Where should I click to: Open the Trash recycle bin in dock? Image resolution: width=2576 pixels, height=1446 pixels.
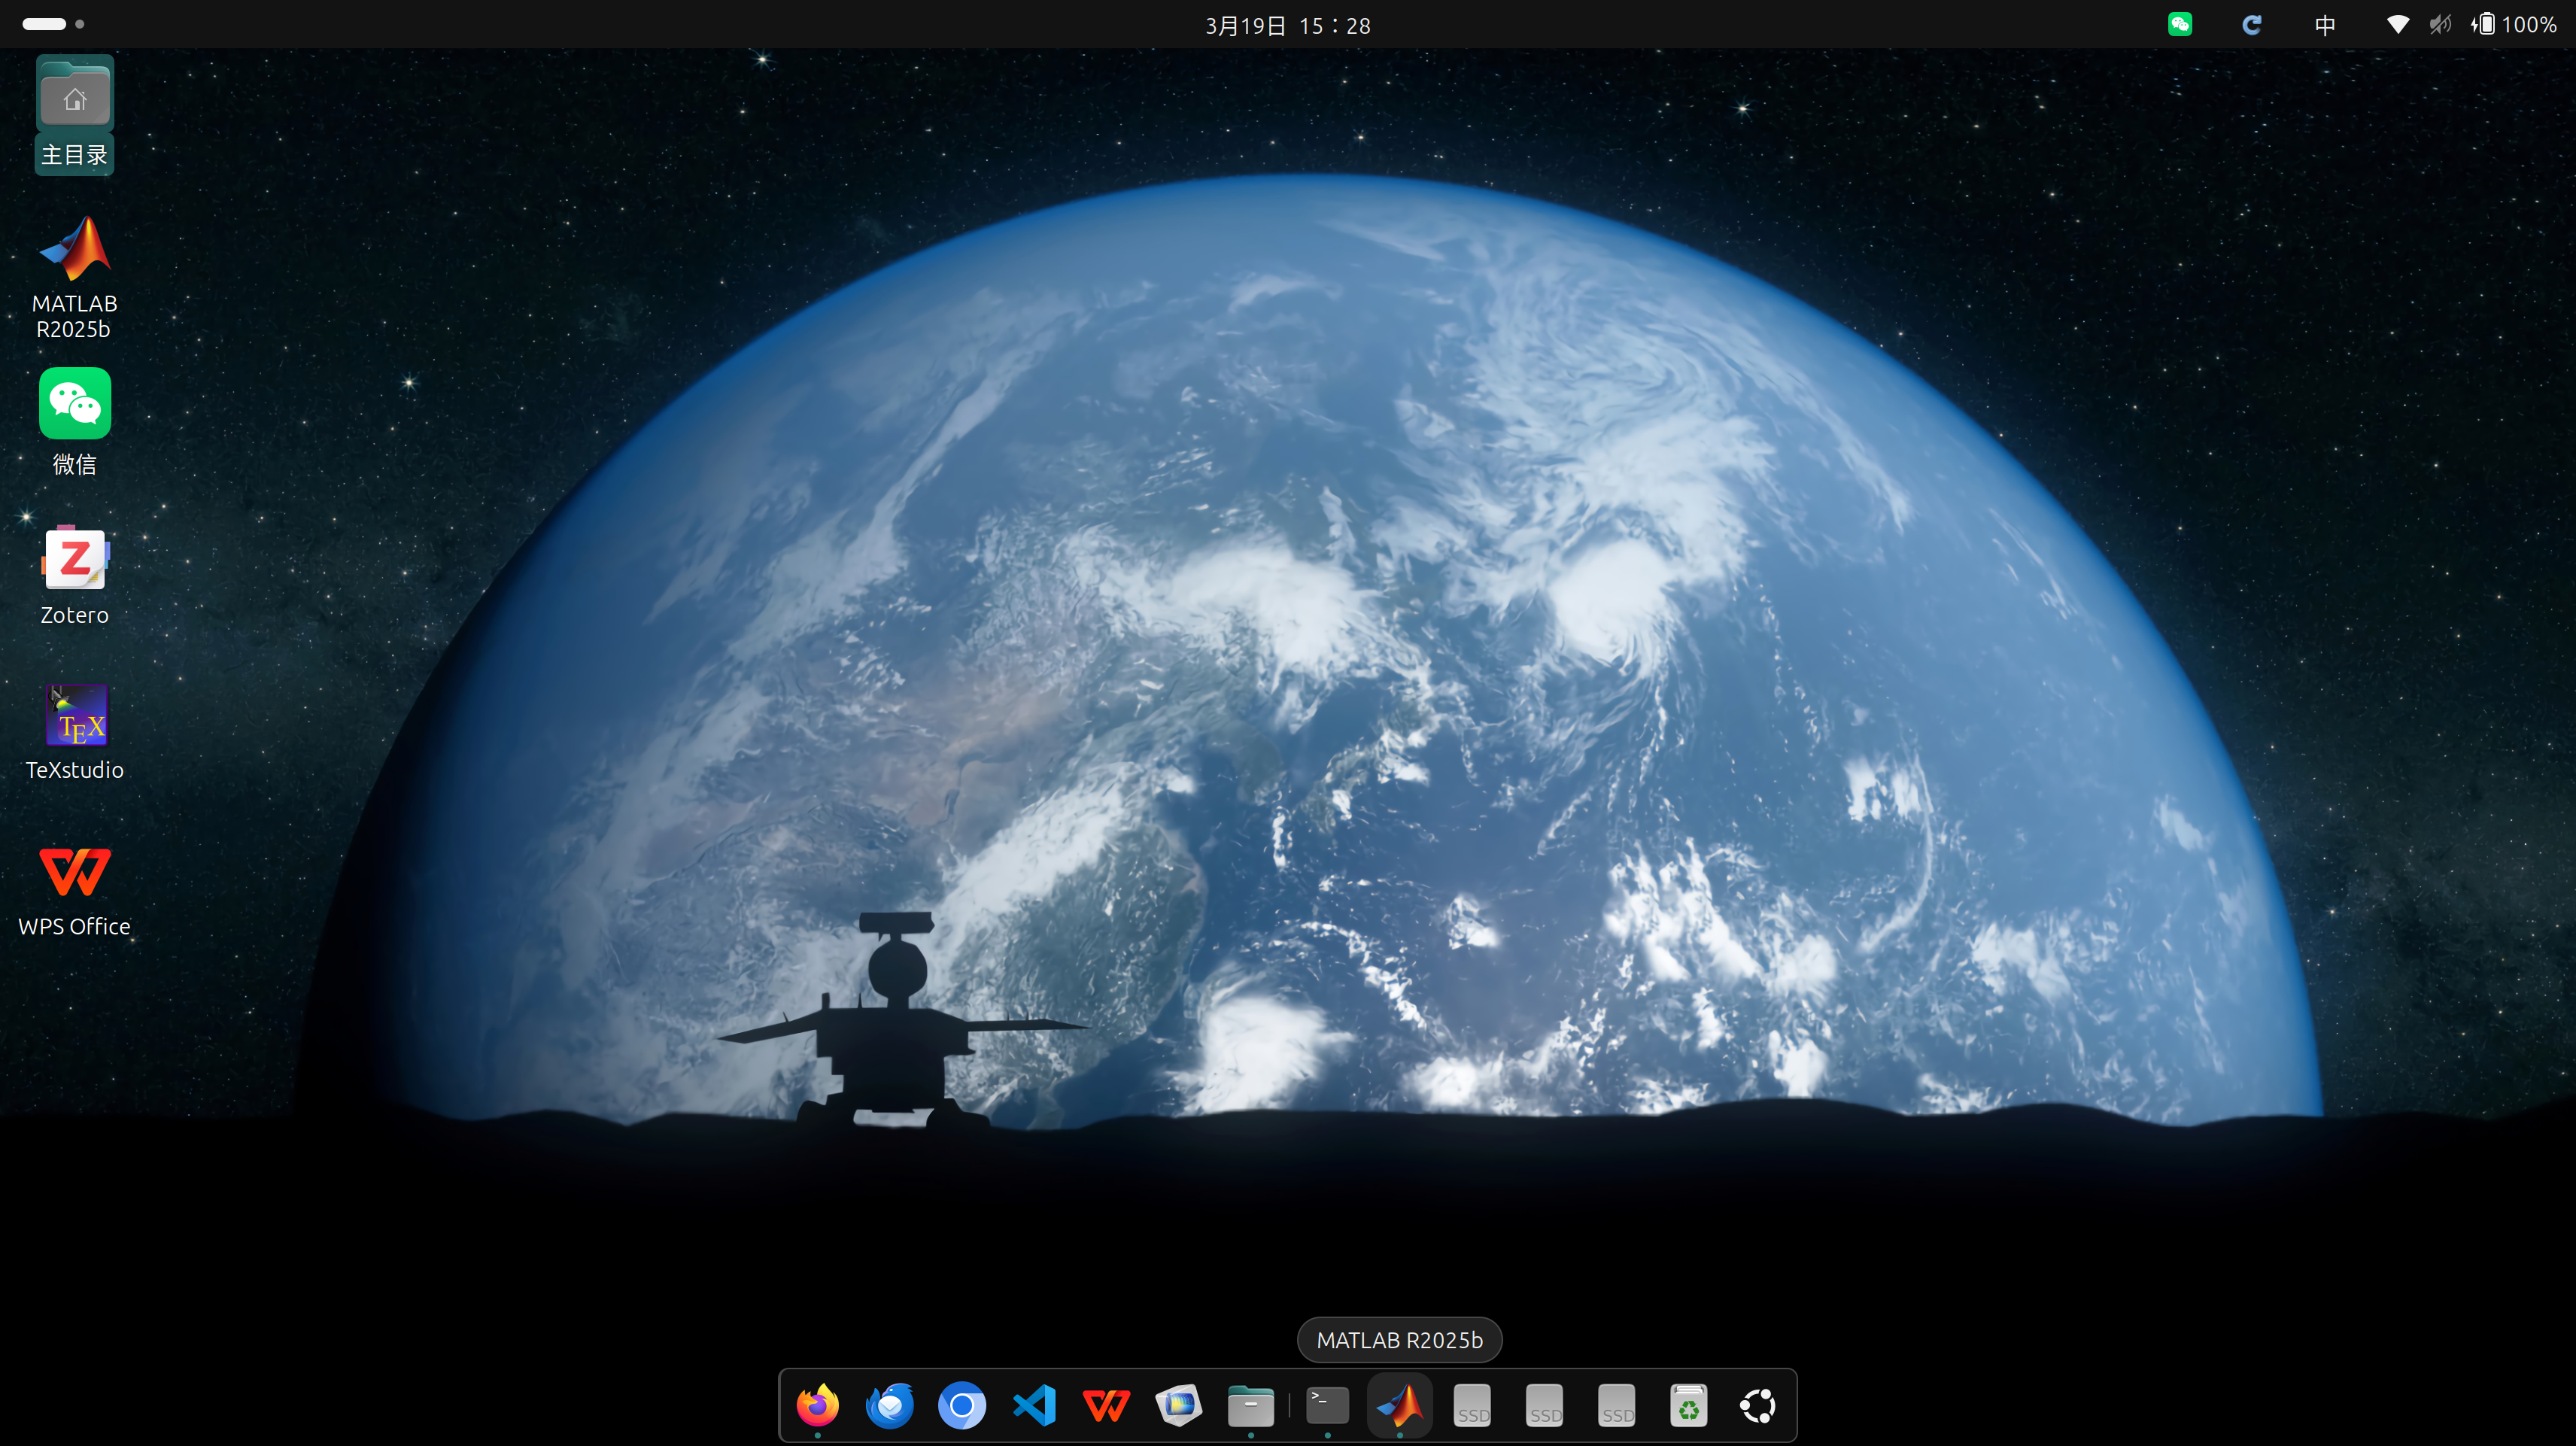[1689, 1405]
